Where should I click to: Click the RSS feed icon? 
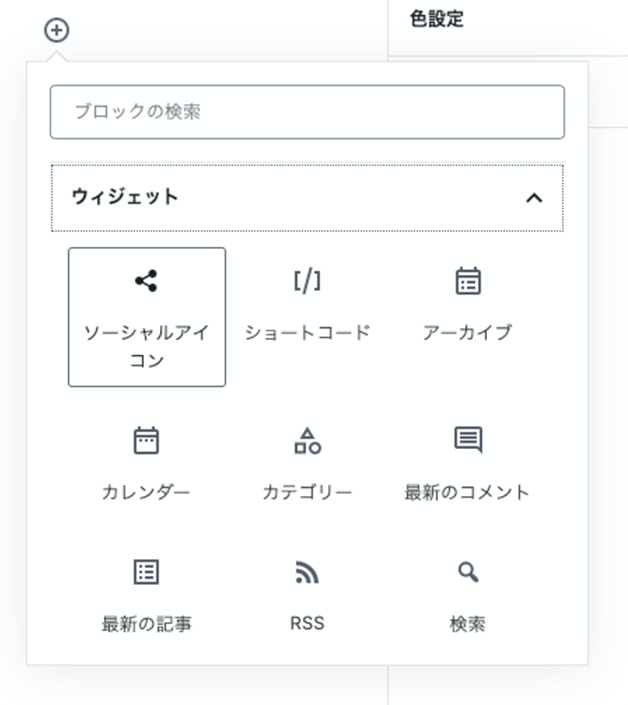[307, 572]
